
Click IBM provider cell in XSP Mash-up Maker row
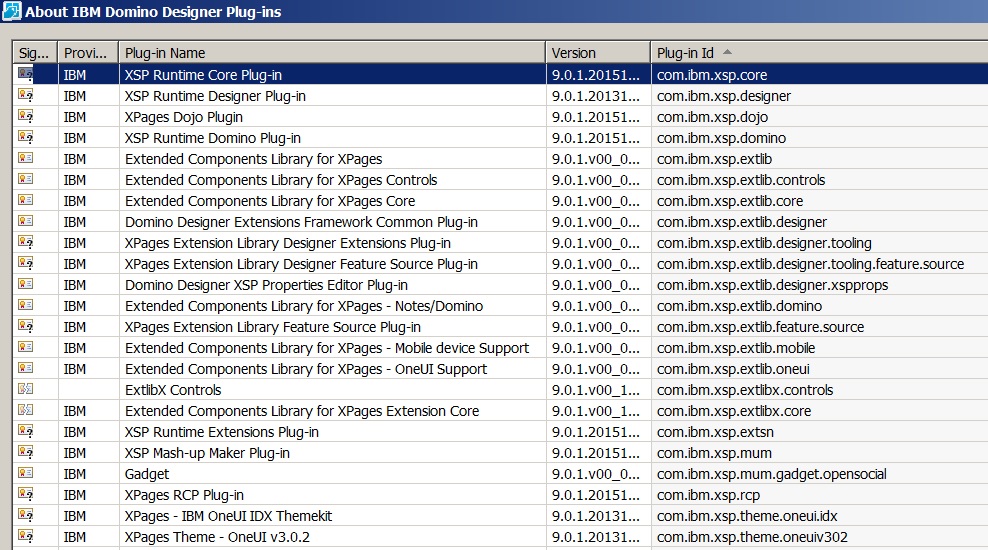click(88, 453)
